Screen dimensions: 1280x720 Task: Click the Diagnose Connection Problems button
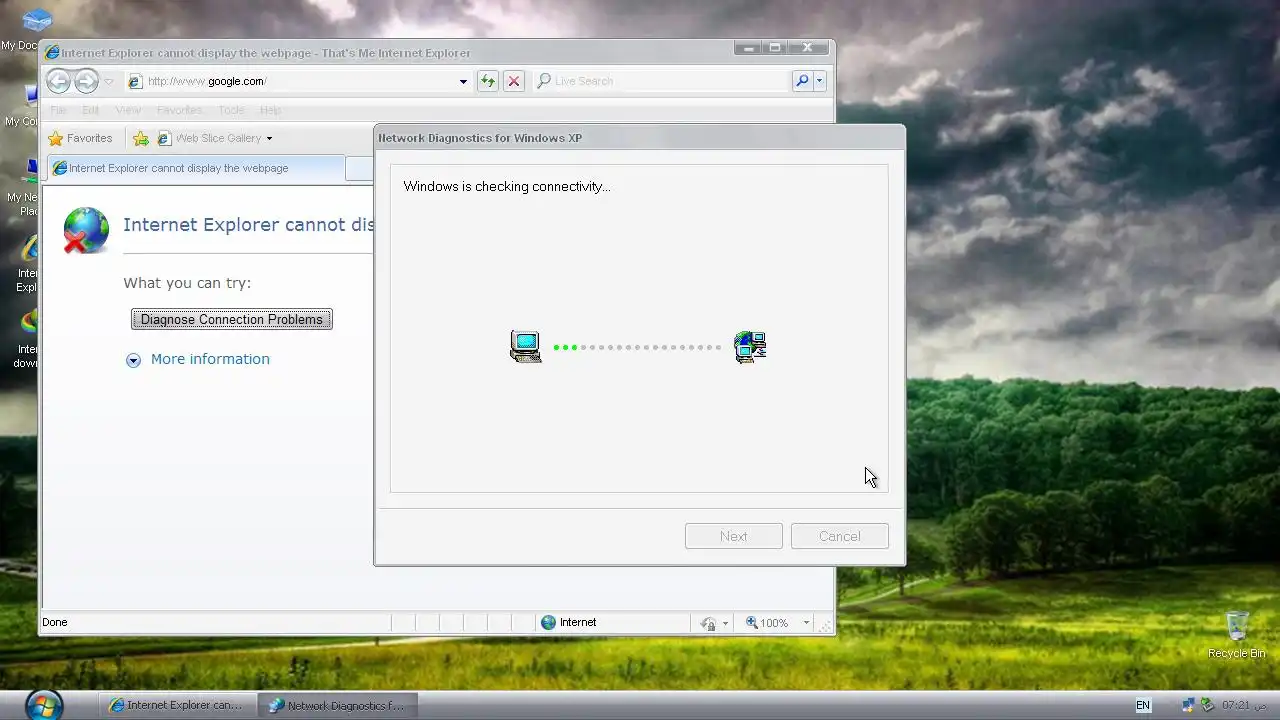tap(232, 319)
